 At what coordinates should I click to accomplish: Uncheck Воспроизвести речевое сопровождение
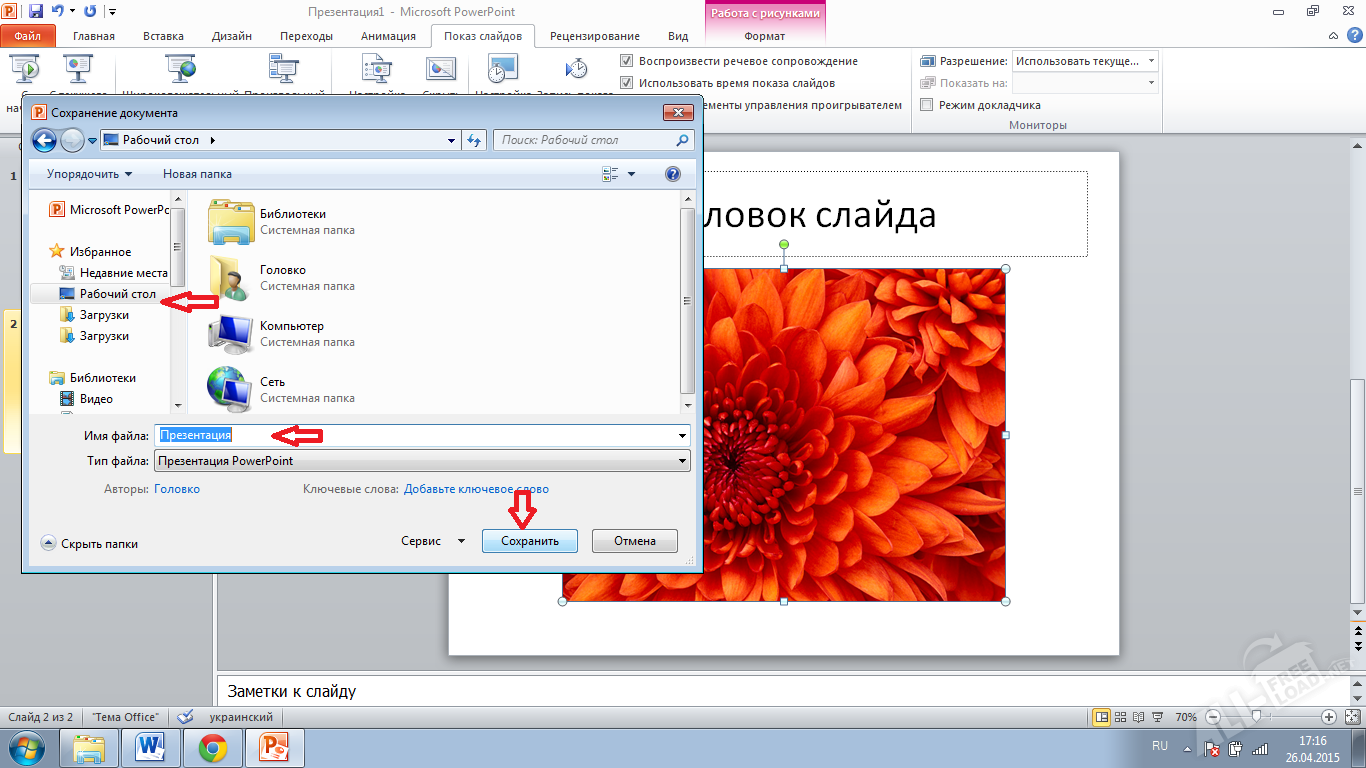click(x=626, y=60)
